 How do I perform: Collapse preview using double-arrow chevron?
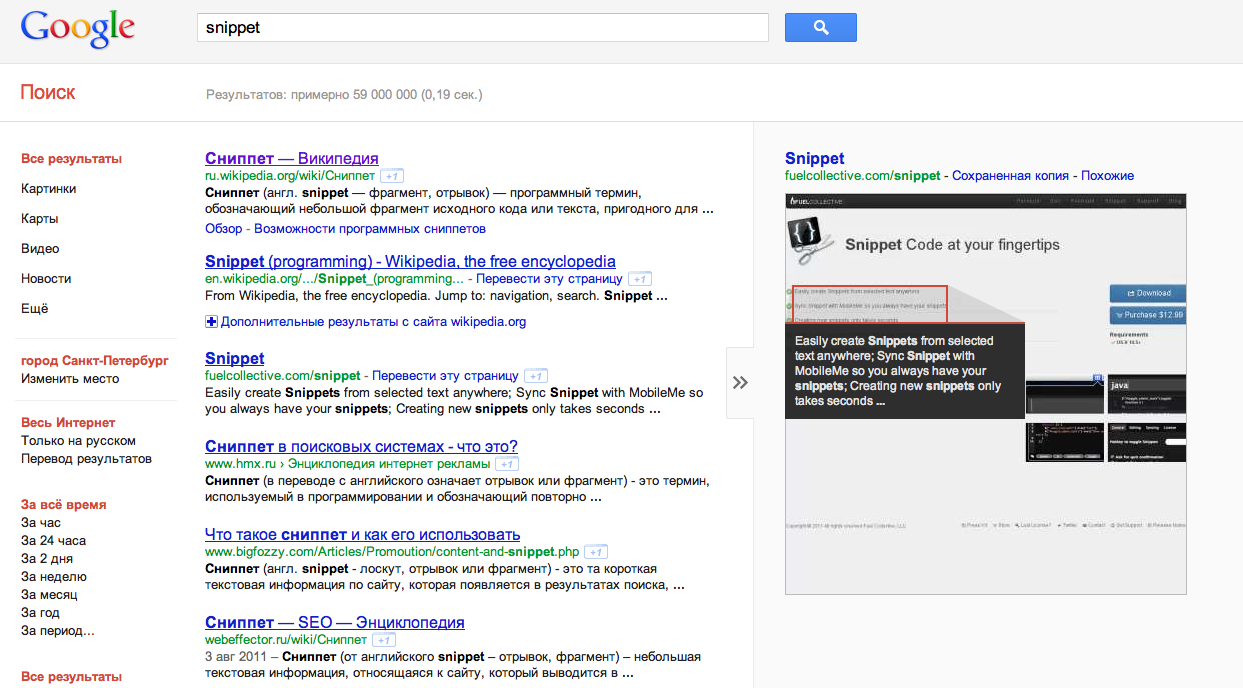(740, 382)
